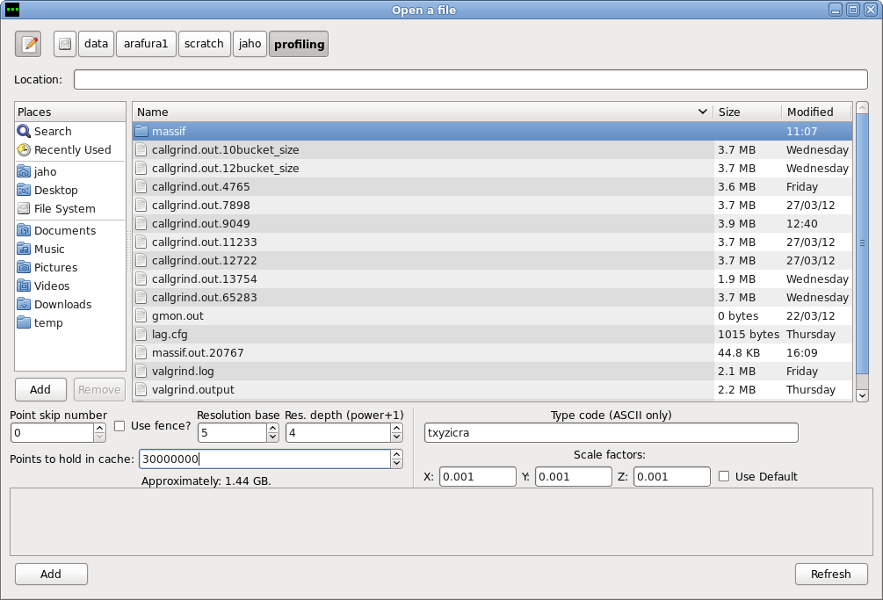Click the file icon beside lag.cfg

click(141, 334)
